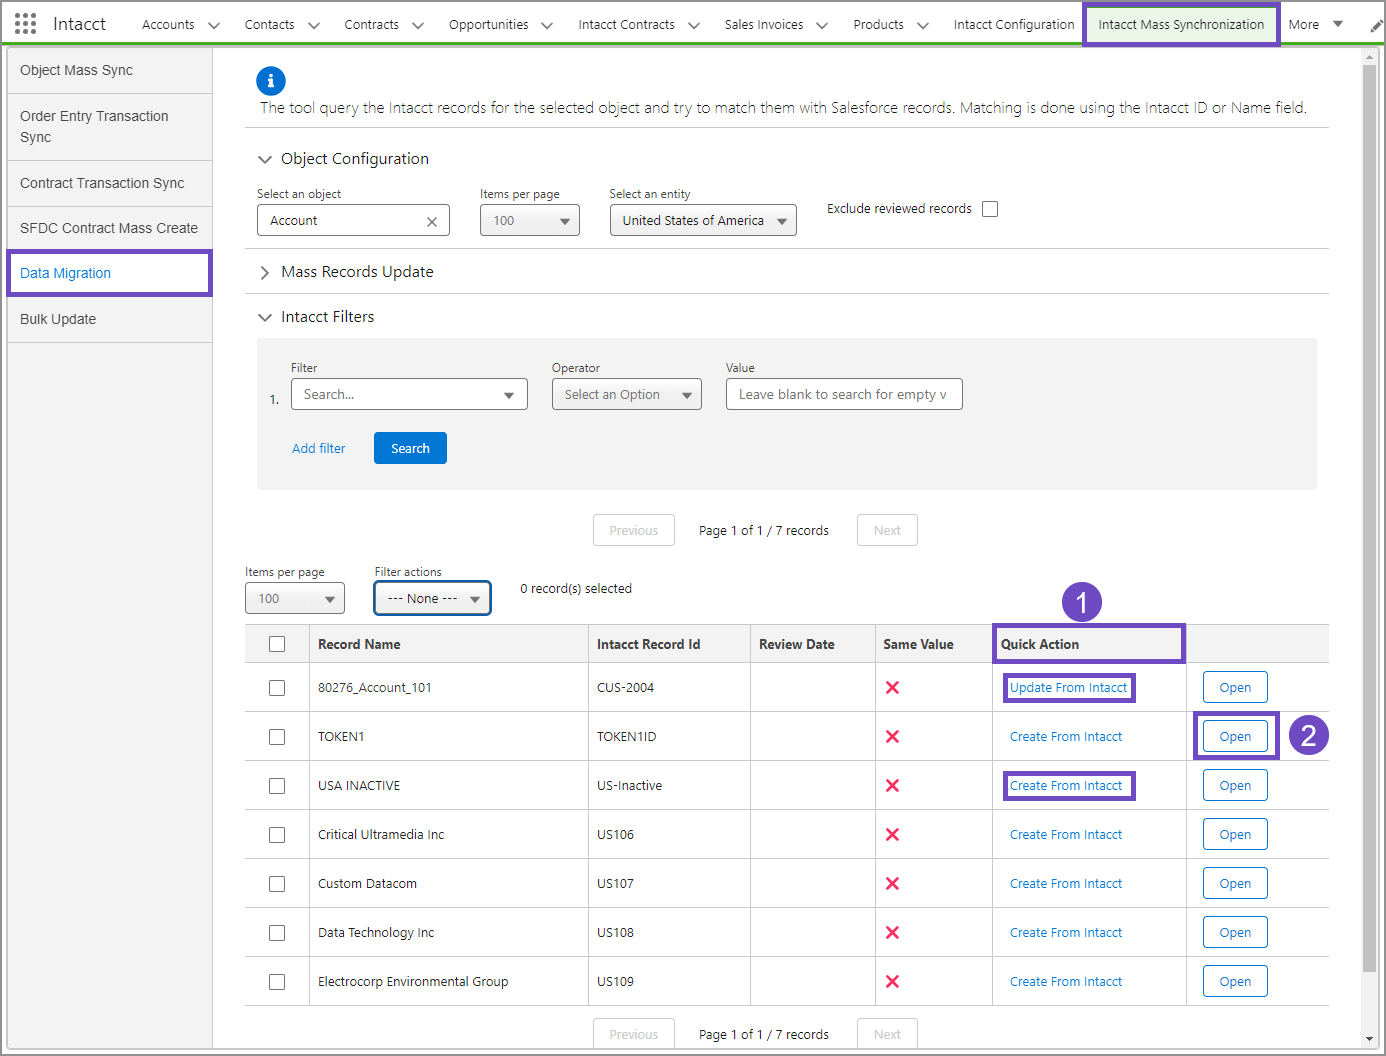Click the red Same Value X for TOKEN1
This screenshot has height=1056, width=1386.
892,736
